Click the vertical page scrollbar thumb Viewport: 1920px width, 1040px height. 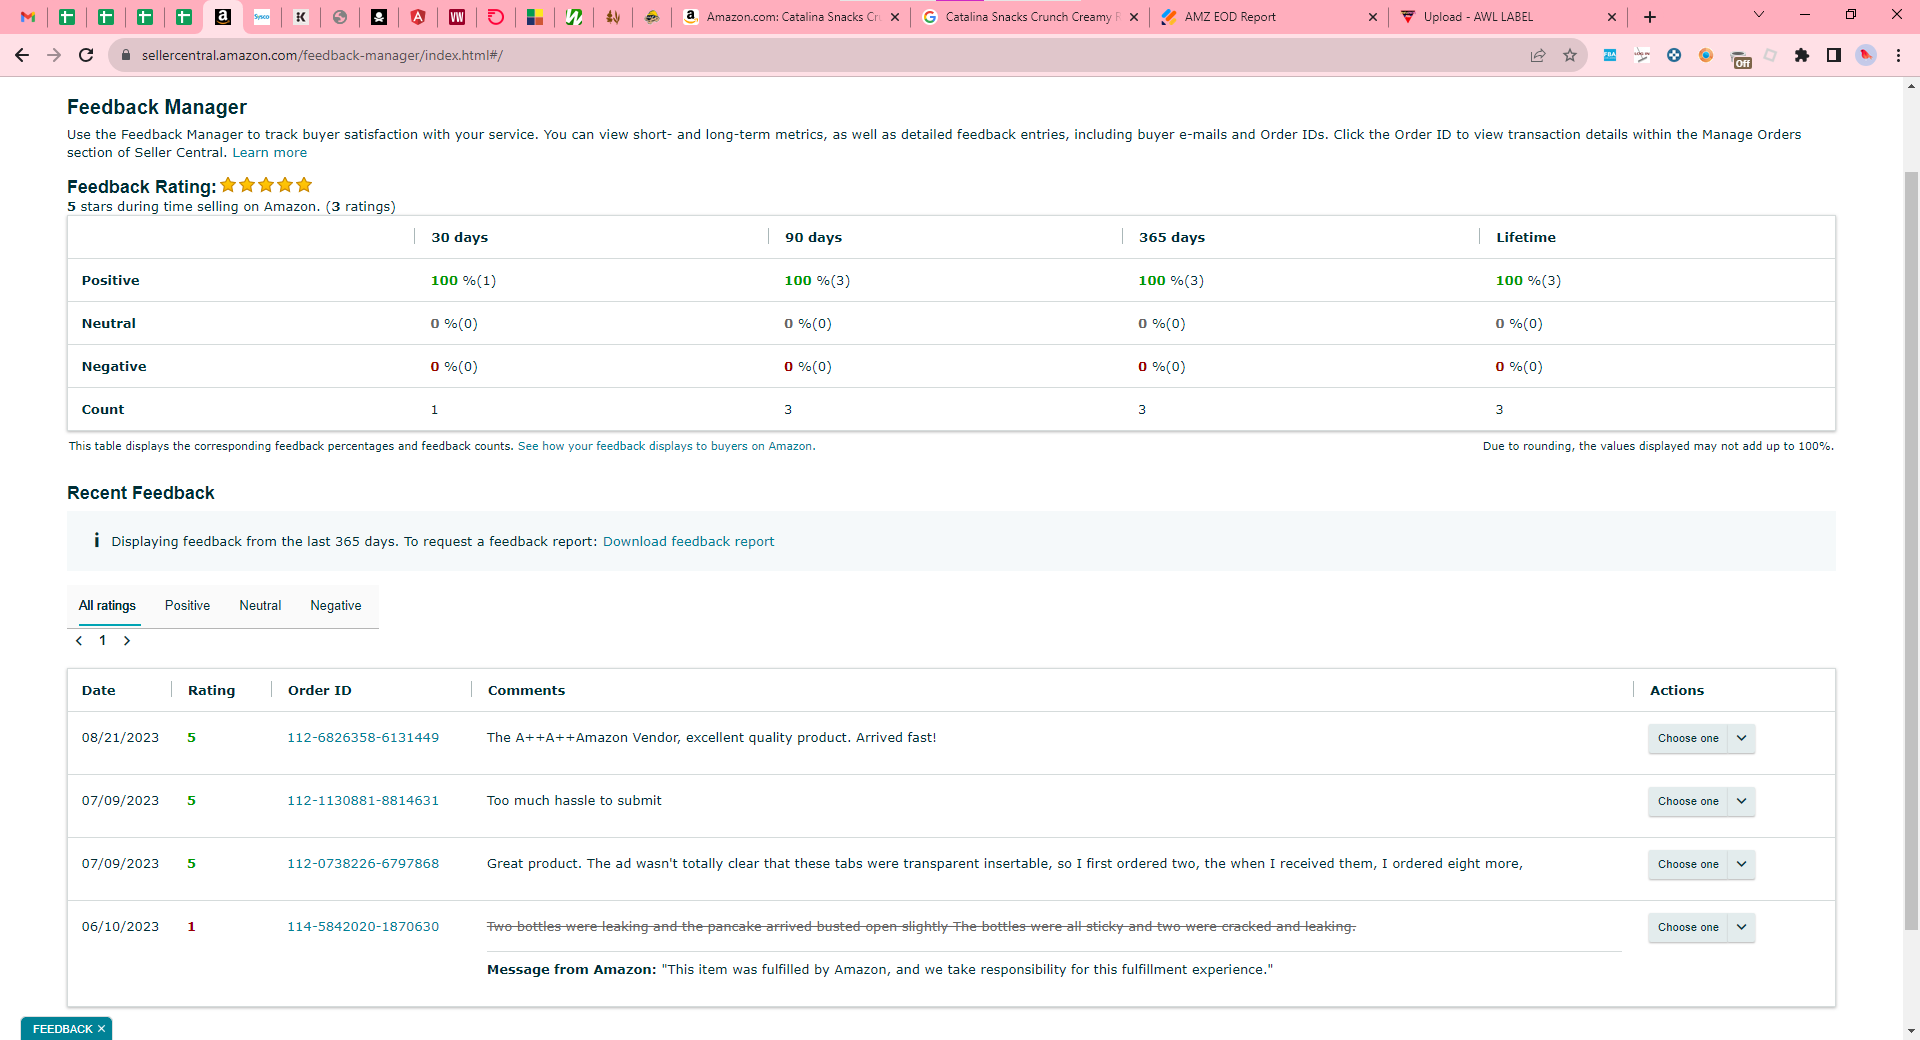pyautogui.click(x=1911, y=550)
